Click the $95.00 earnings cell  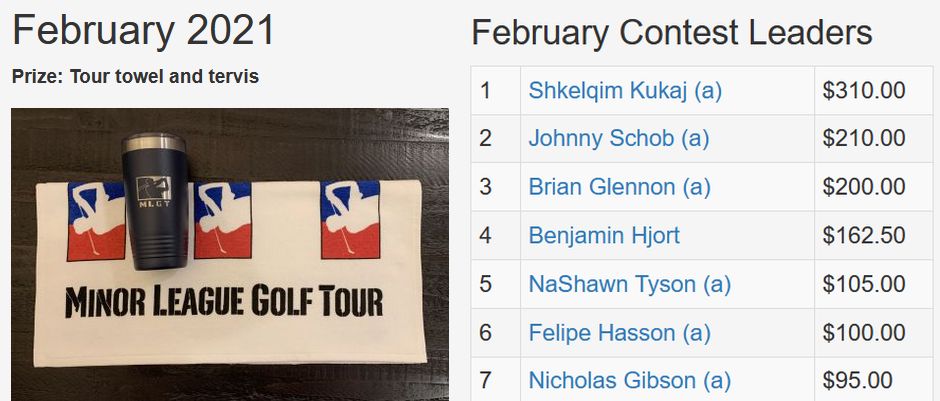(x=873, y=379)
